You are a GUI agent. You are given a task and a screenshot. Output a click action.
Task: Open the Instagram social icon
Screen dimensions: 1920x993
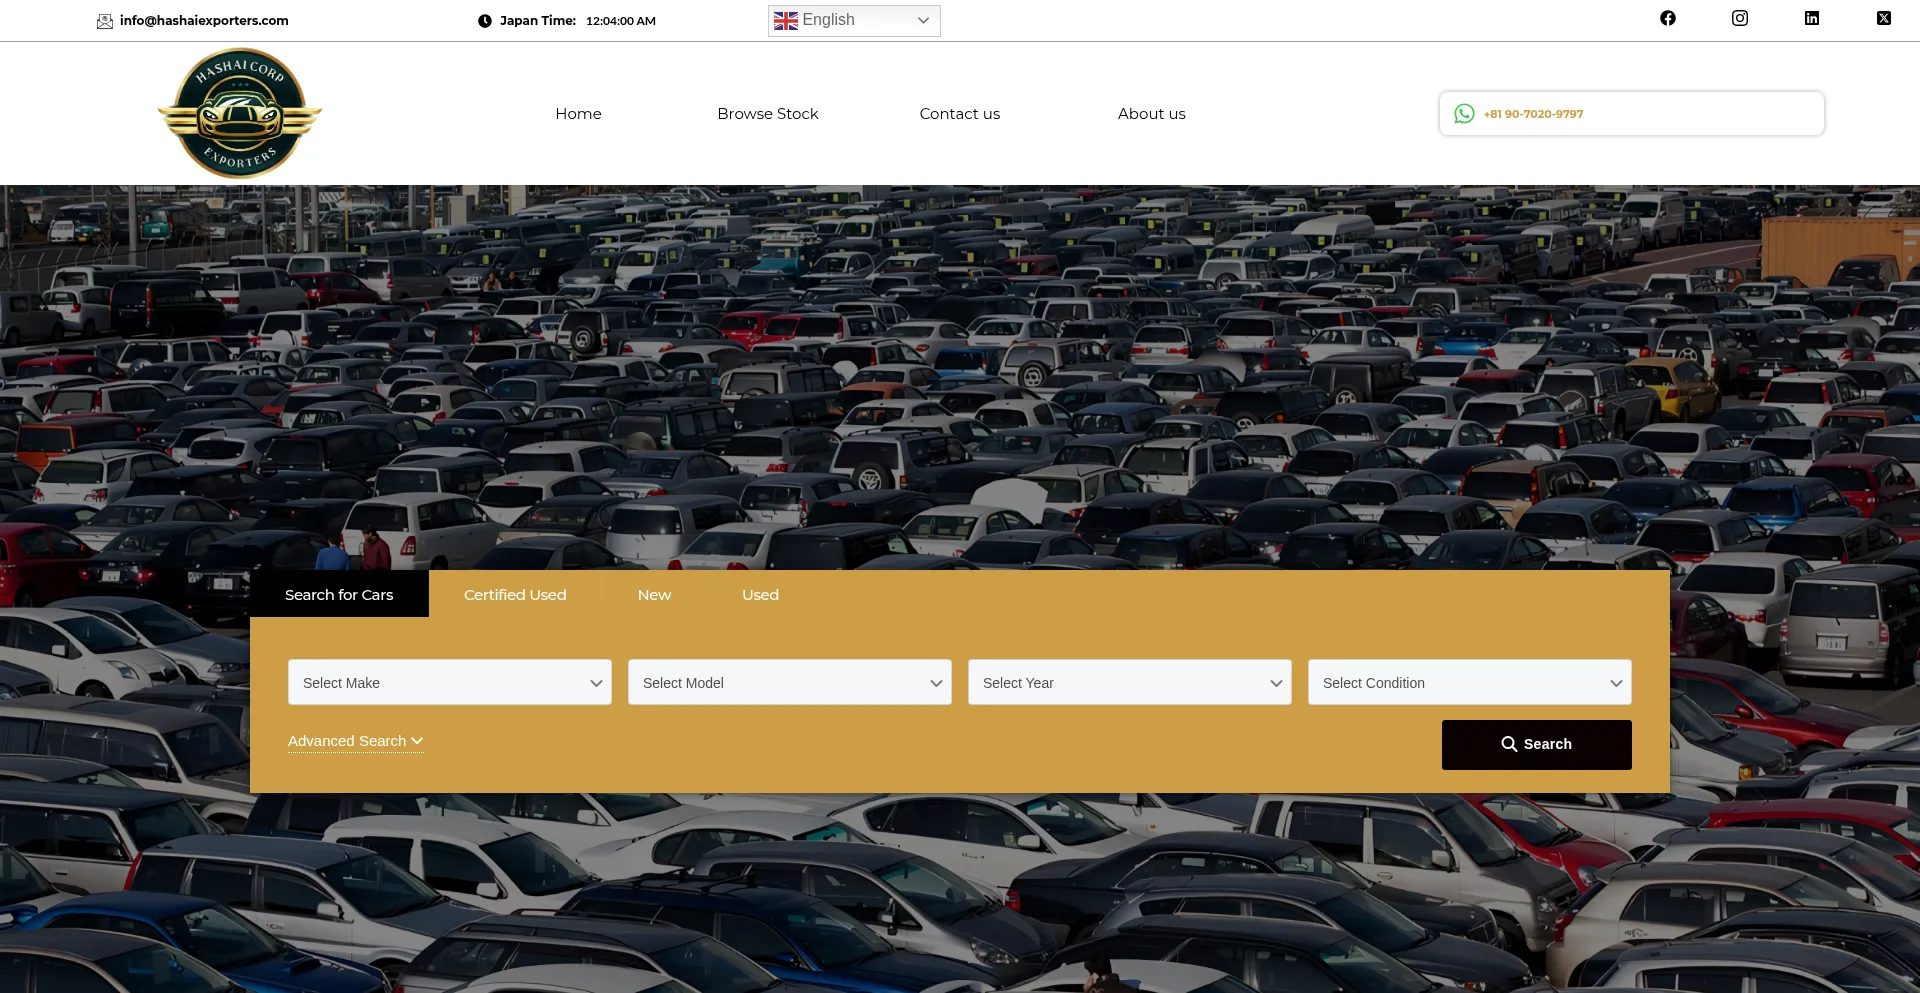tap(1740, 18)
